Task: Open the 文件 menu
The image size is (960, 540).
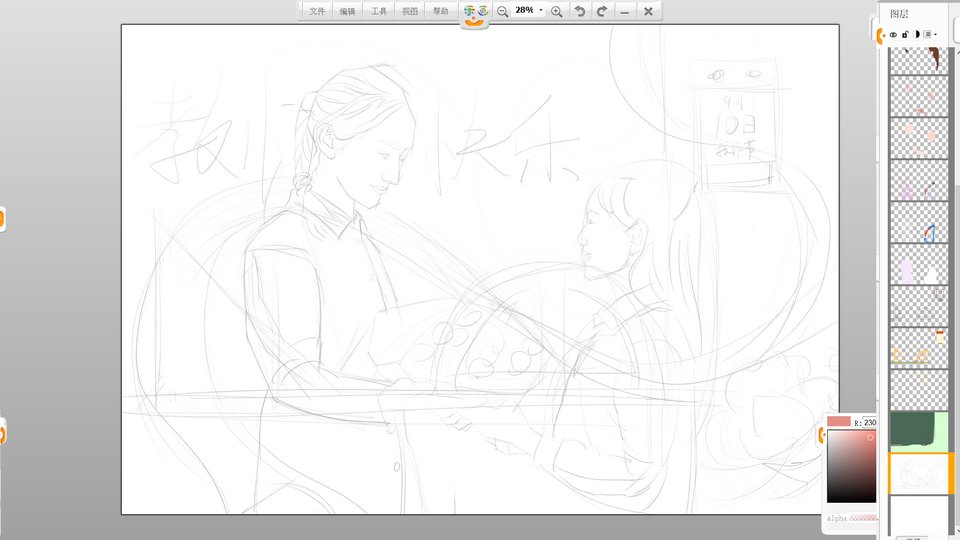Action: 317,11
